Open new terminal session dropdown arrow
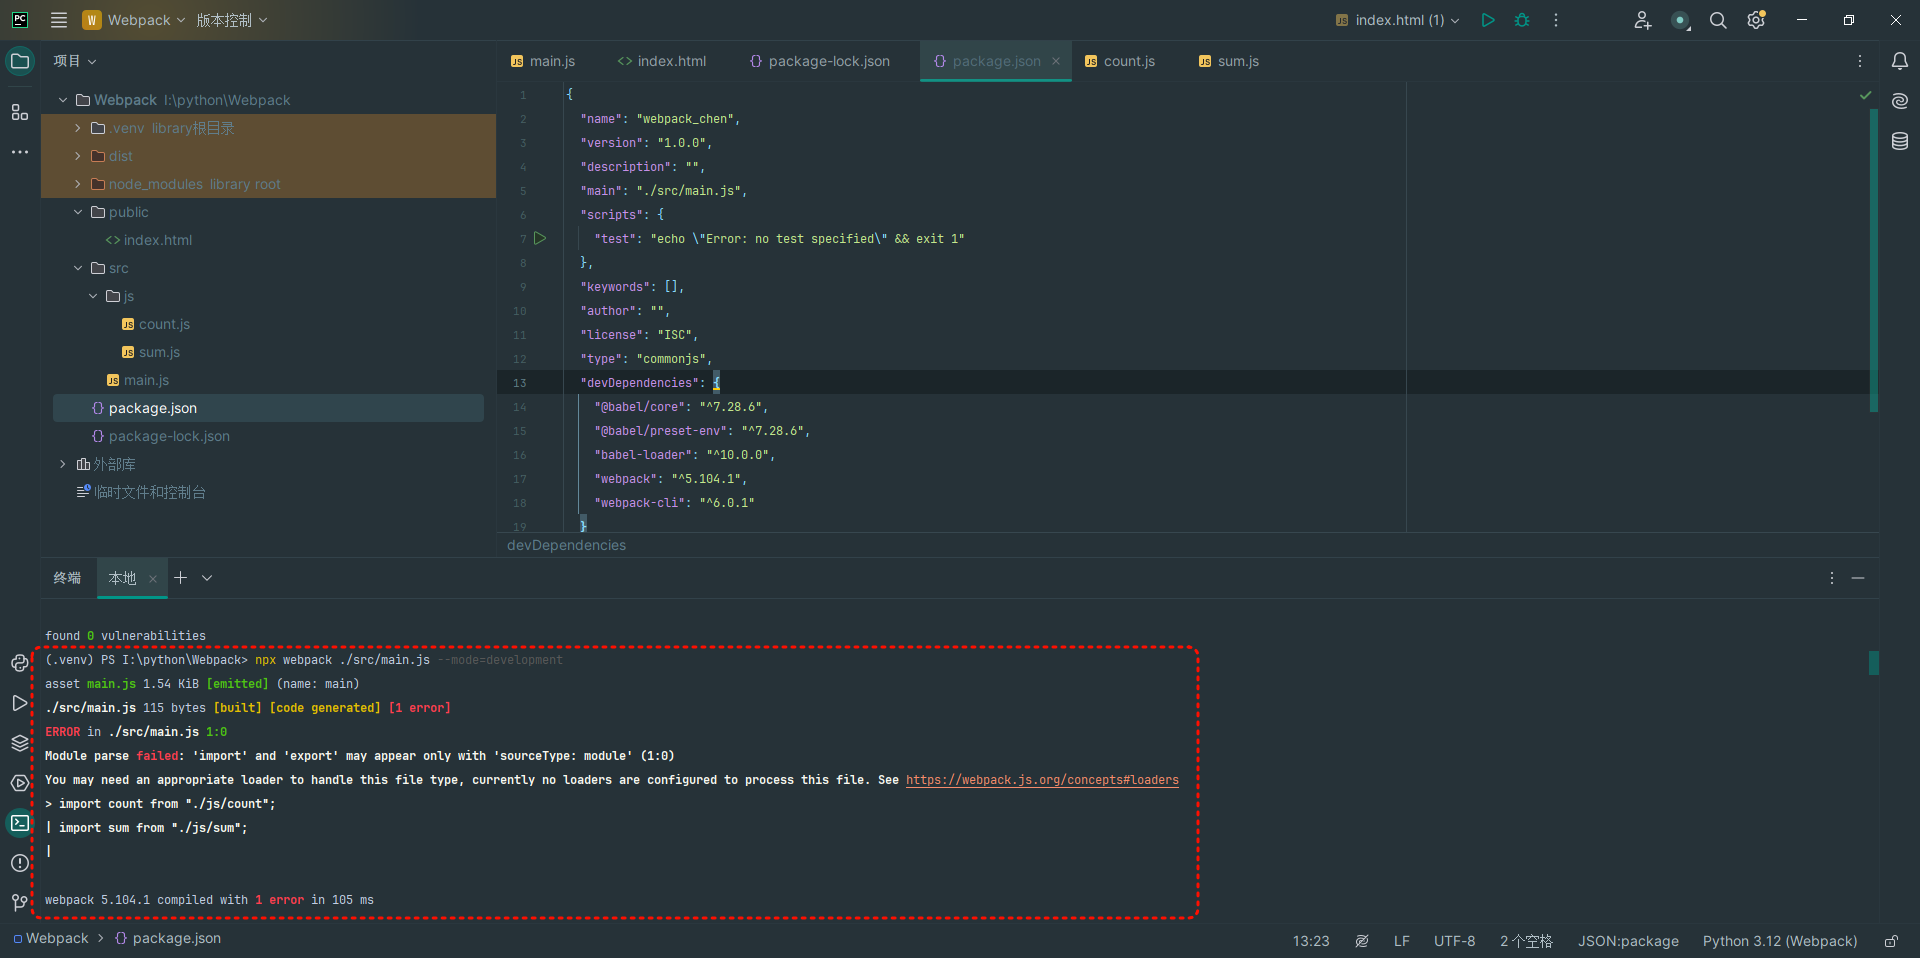Viewport: 1920px width, 958px height. (x=207, y=578)
